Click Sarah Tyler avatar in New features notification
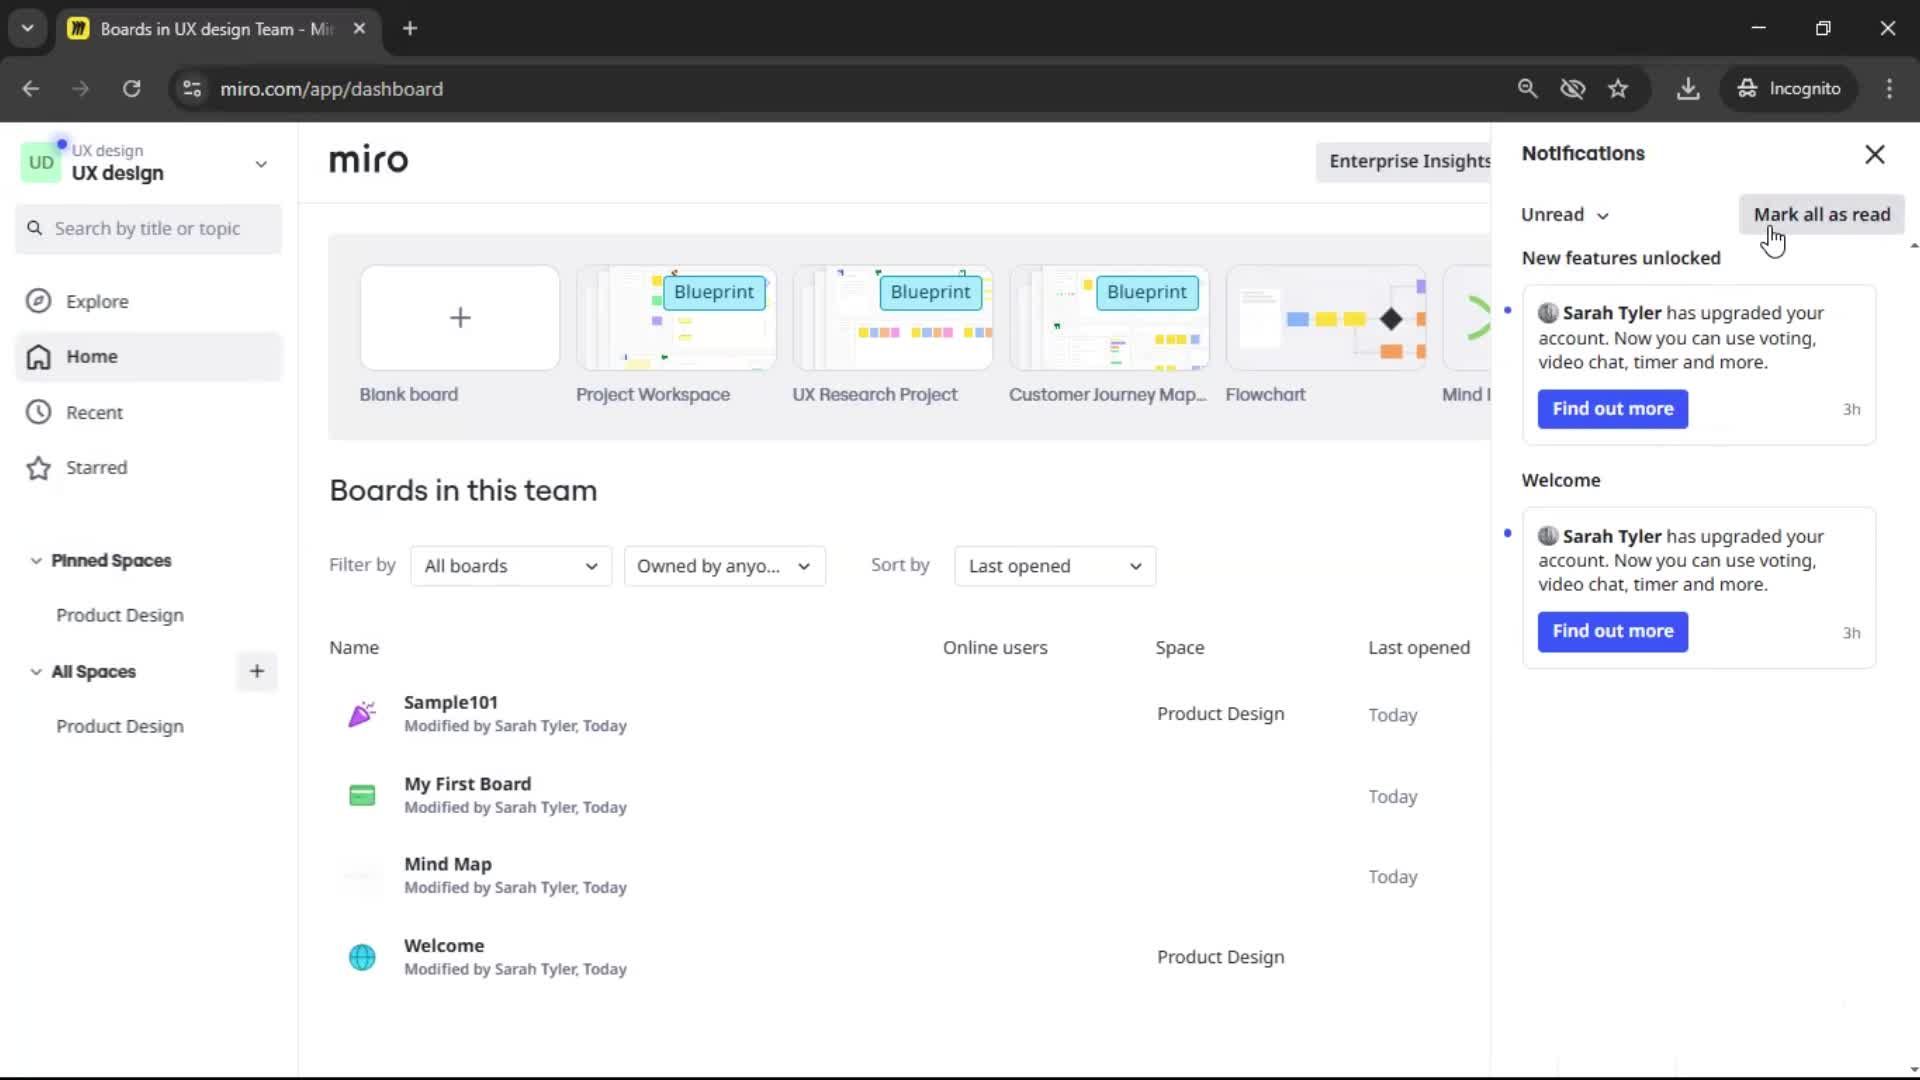The width and height of the screenshot is (1920, 1080). coord(1548,313)
